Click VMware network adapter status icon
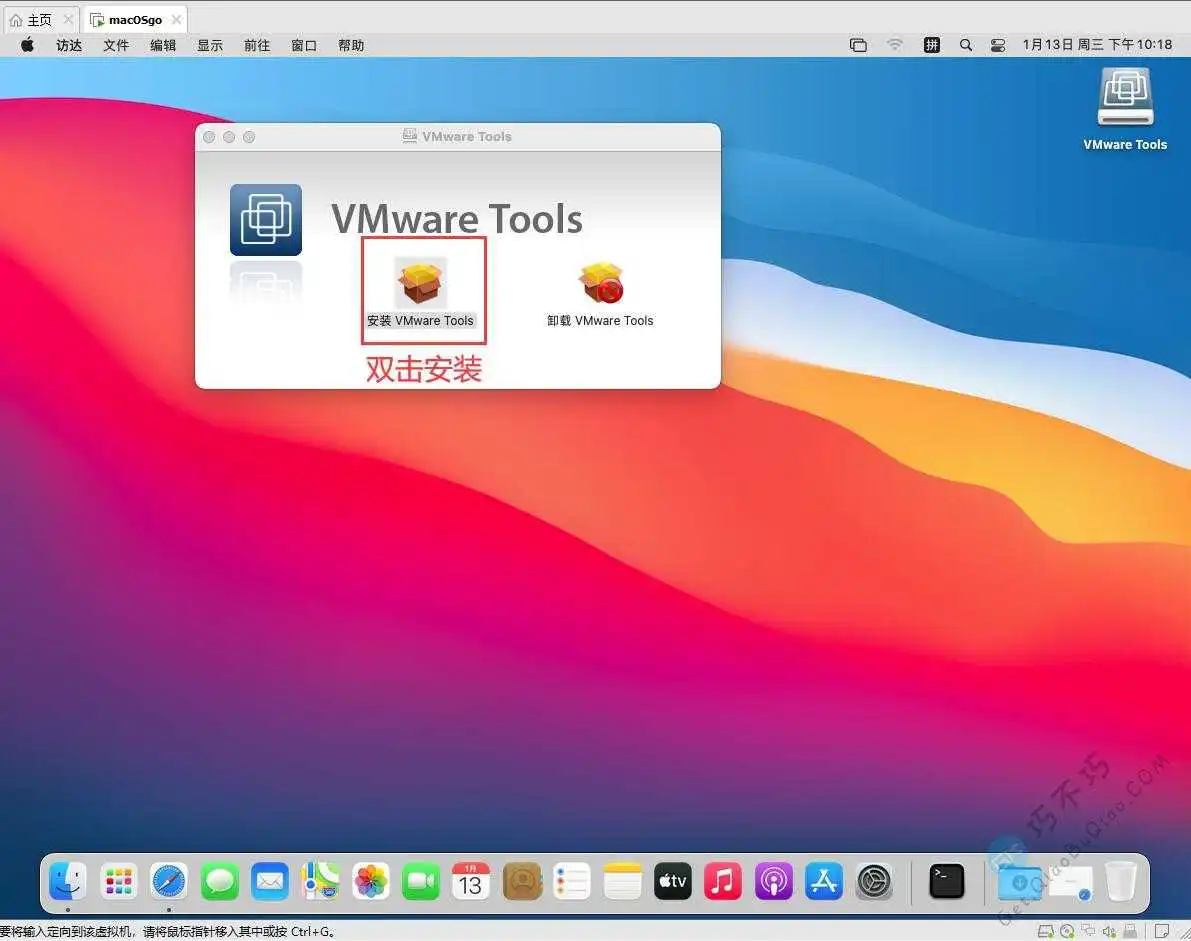1191x941 pixels. [x=1088, y=930]
